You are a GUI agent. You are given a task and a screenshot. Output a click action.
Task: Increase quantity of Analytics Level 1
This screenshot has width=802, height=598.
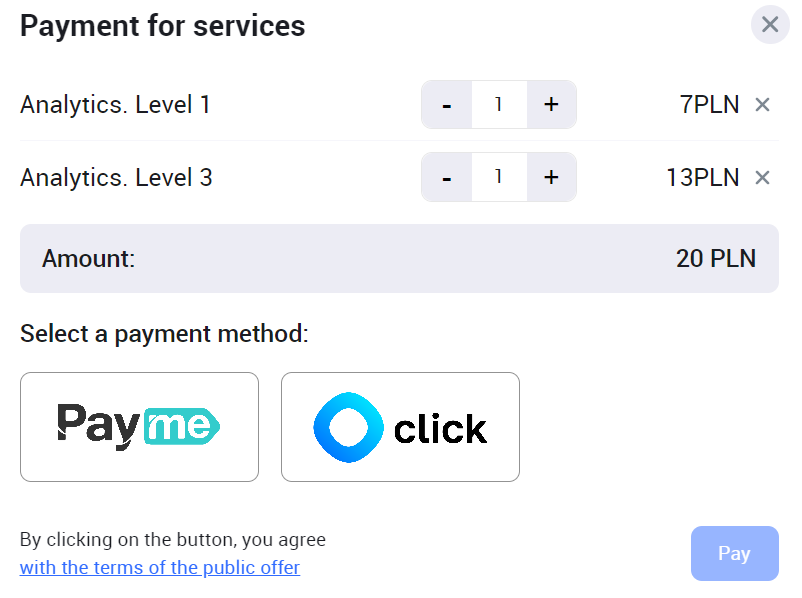point(551,105)
